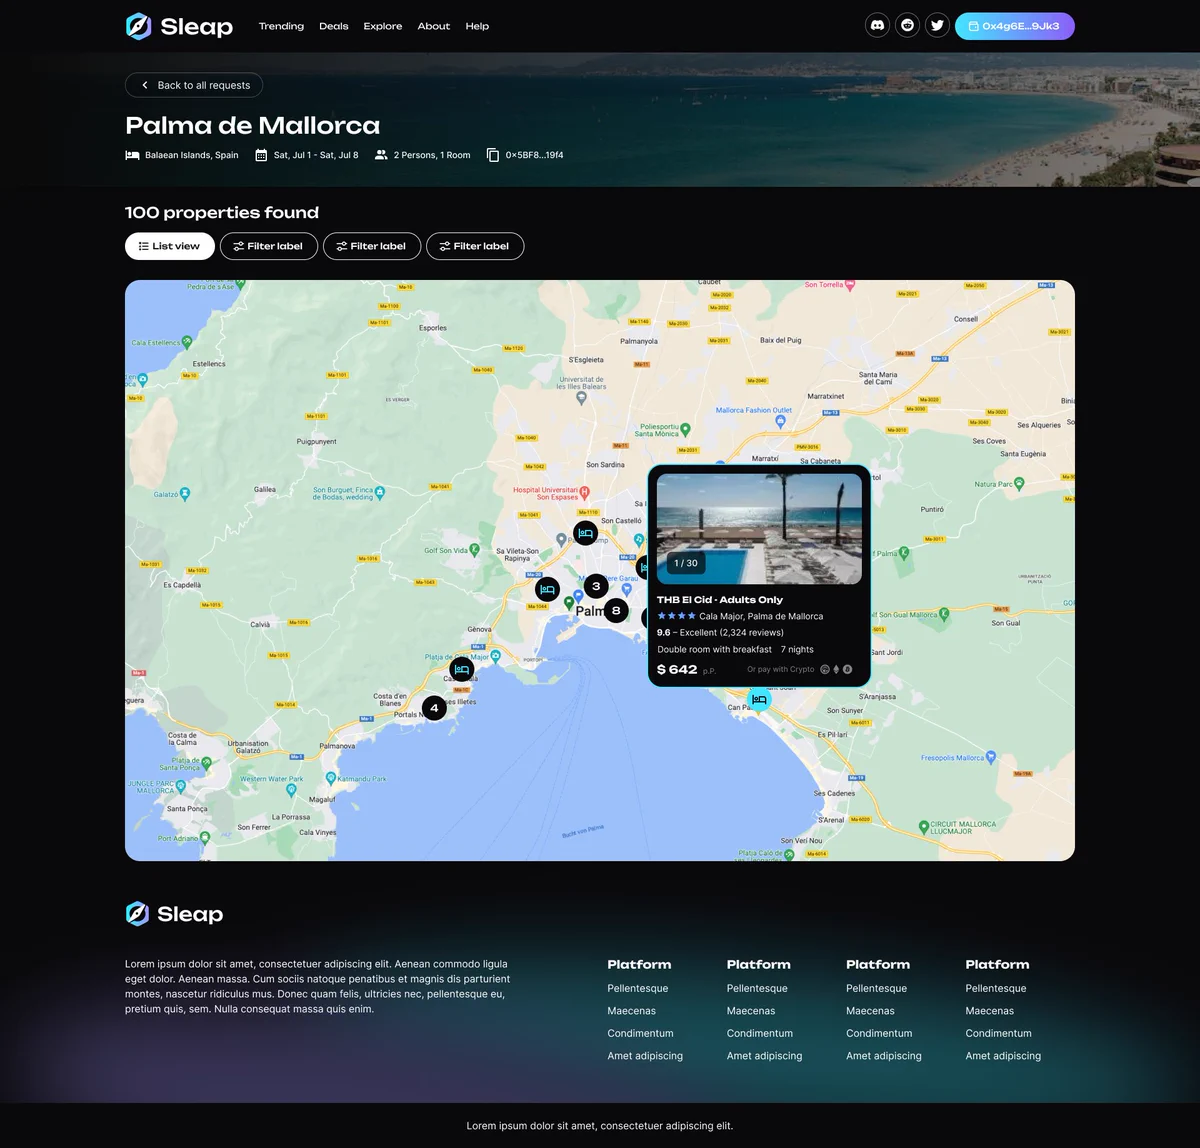
Task: Click the Sleap logo in the footer
Action: (x=174, y=913)
